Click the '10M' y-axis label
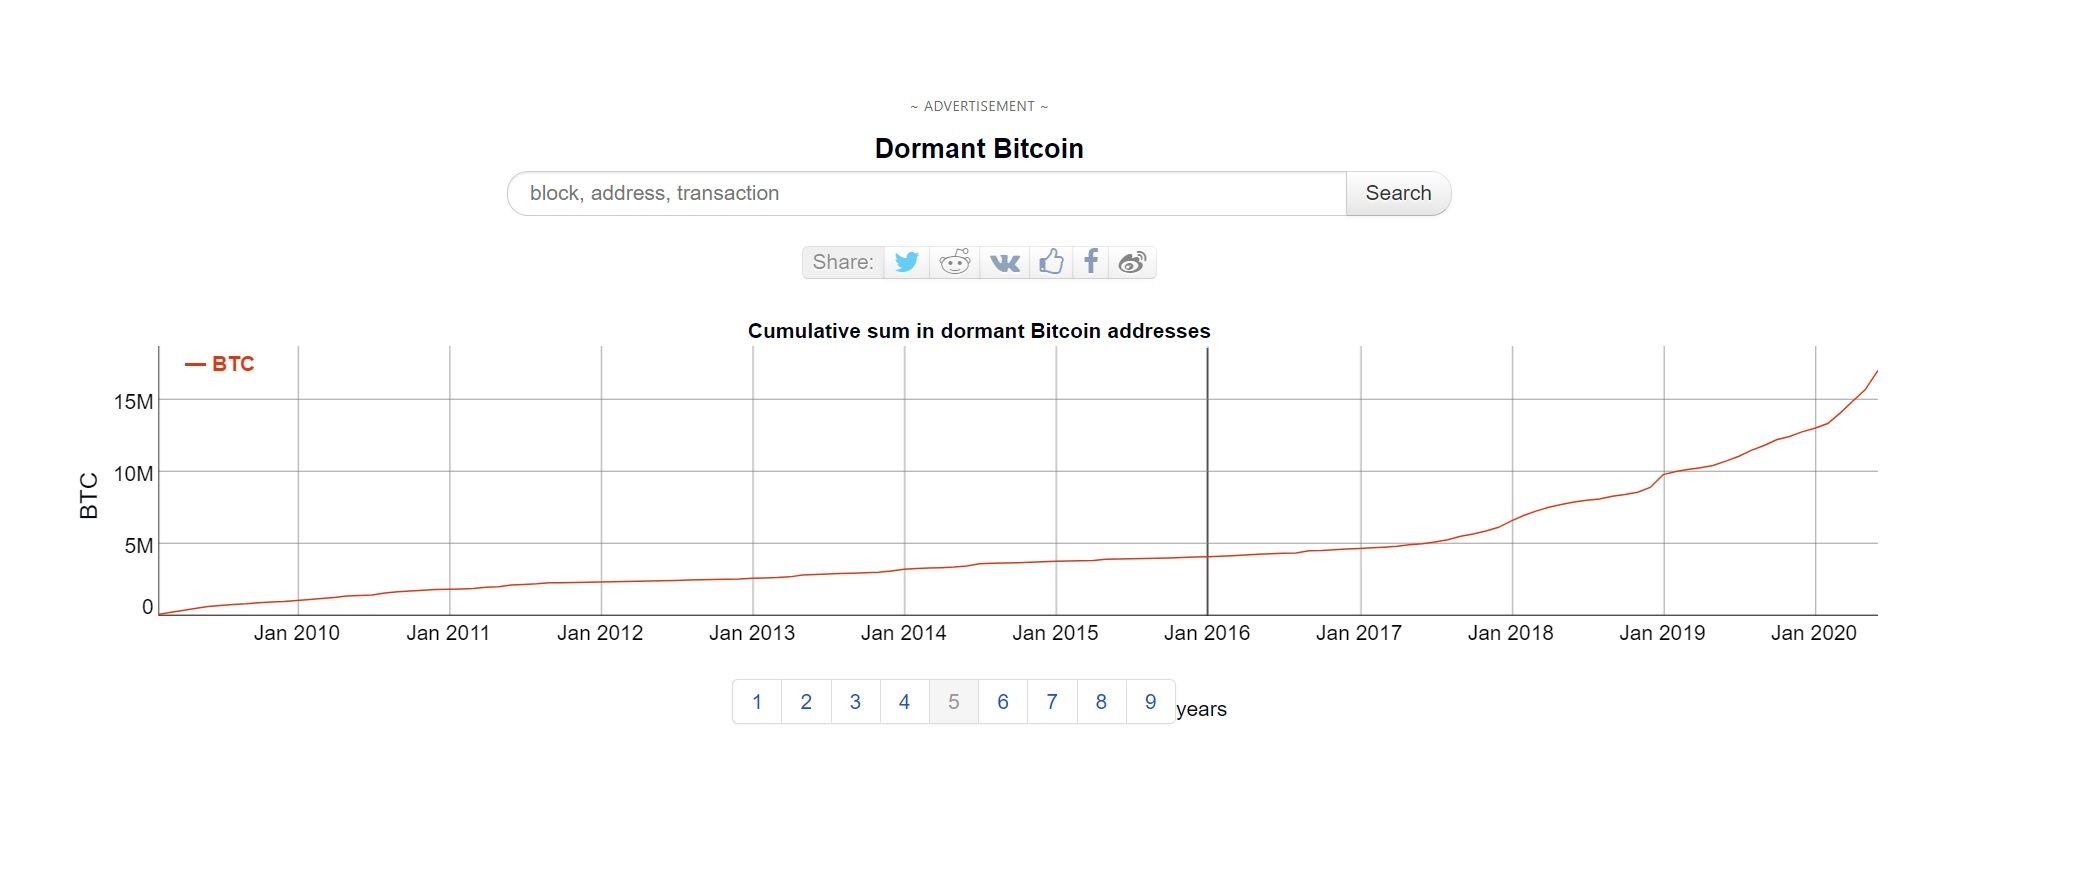The height and width of the screenshot is (884, 2080). click(x=133, y=474)
